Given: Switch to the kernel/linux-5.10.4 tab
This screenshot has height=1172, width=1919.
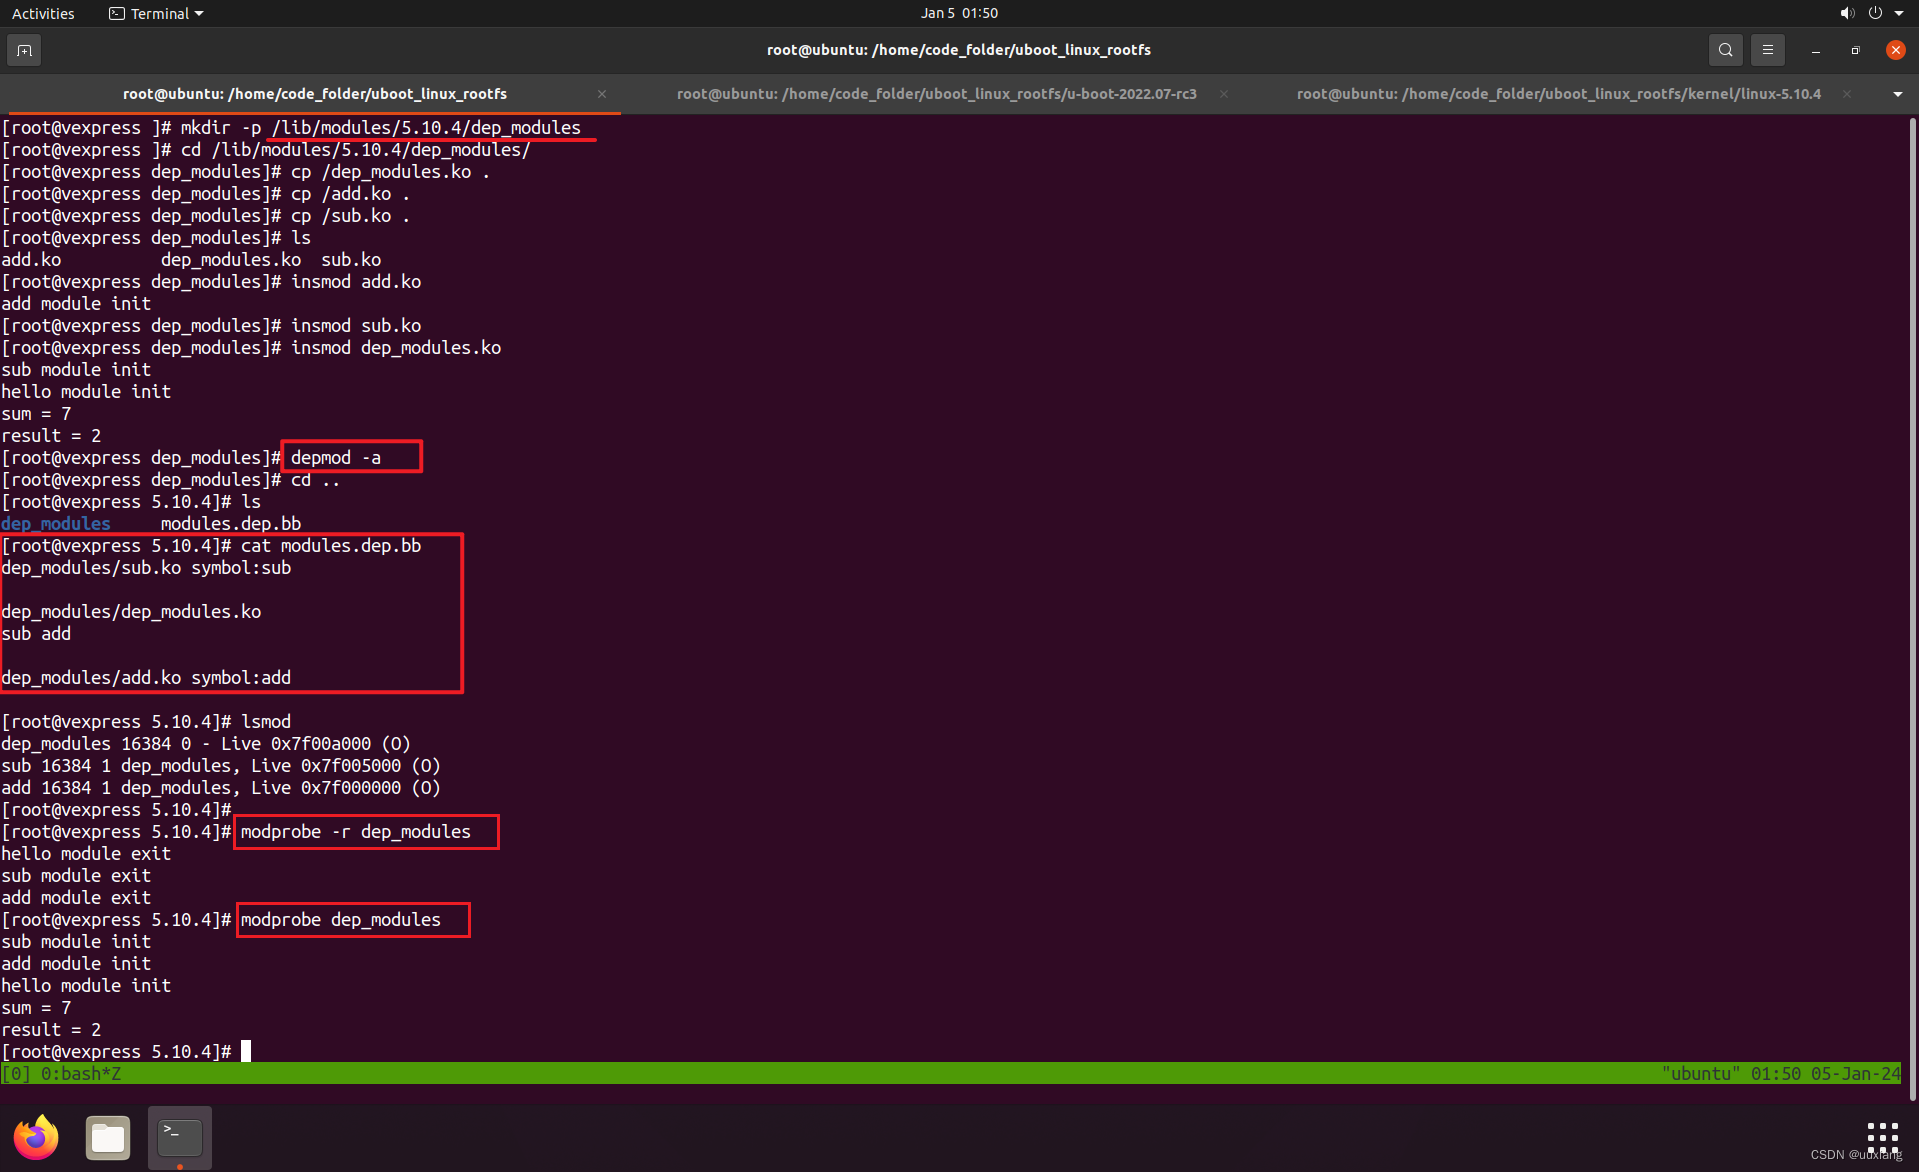Looking at the screenshot, I should click(x=1558, y=94).
